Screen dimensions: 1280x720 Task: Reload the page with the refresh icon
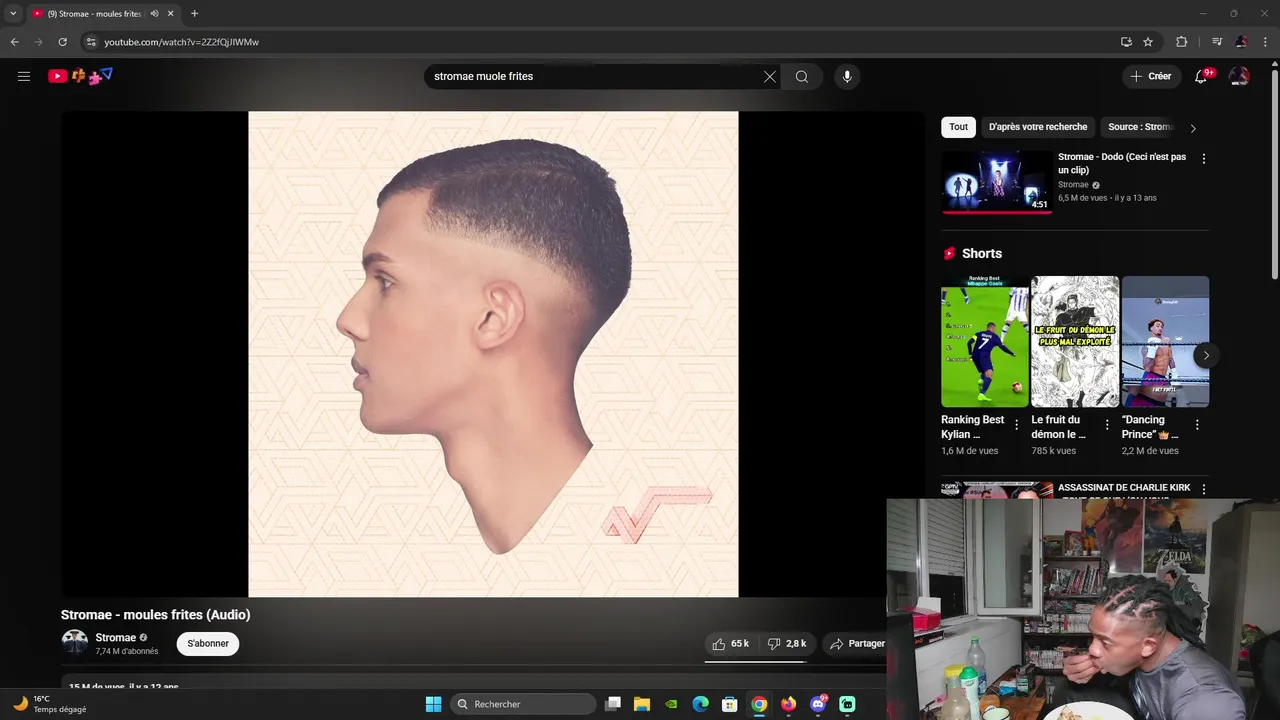[x=62, y=42]
